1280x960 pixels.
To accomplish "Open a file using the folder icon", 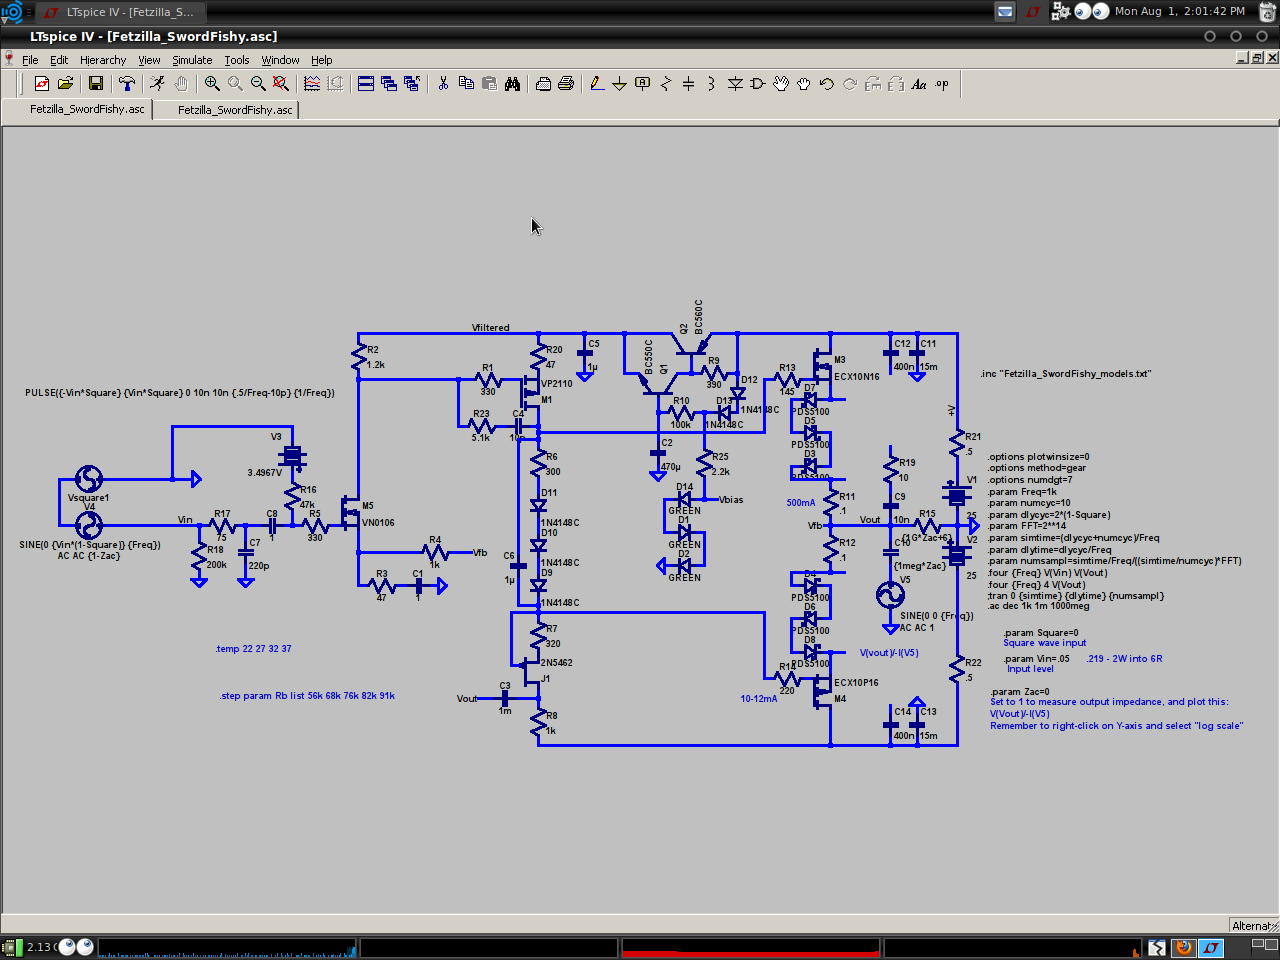I will [x=65, y=84].
